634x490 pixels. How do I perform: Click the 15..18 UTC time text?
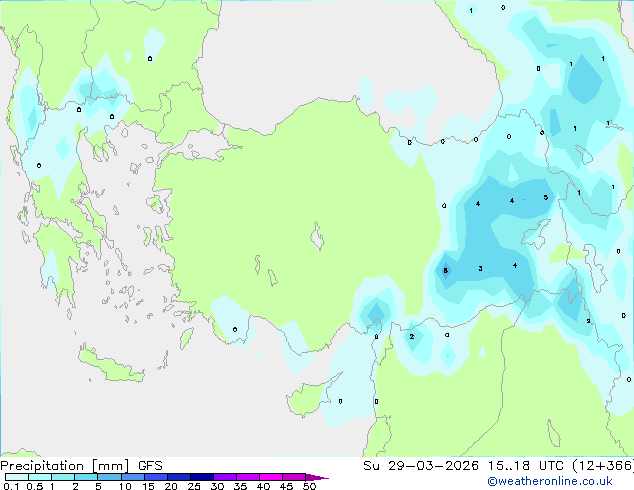(525, 466)
